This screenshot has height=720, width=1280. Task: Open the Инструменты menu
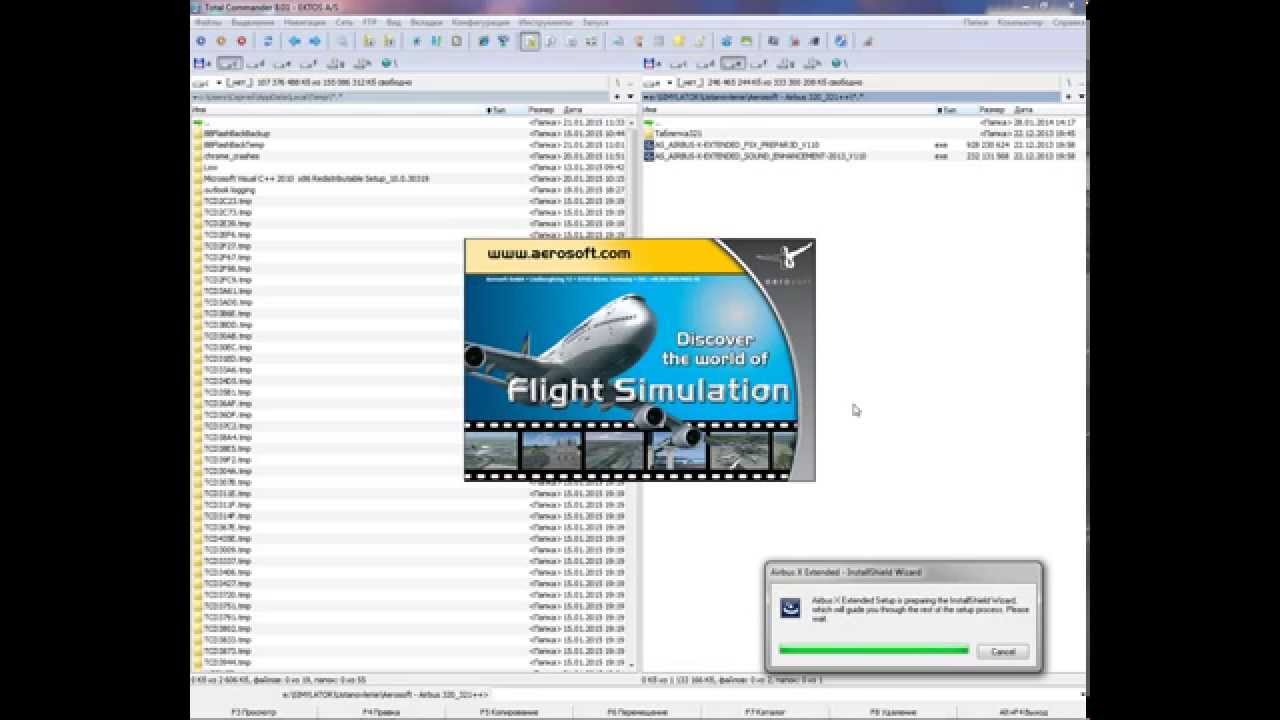click(546, 21)
